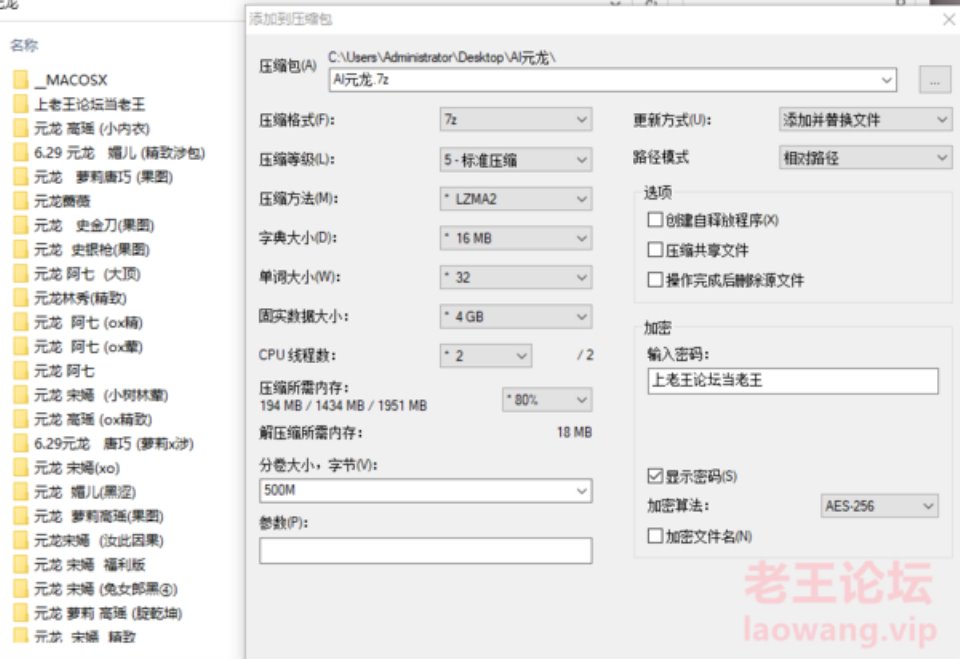Screen dimensions: 960x659
Task: Select the _MACOSX folder icon
Action: [x=21, y=80]
